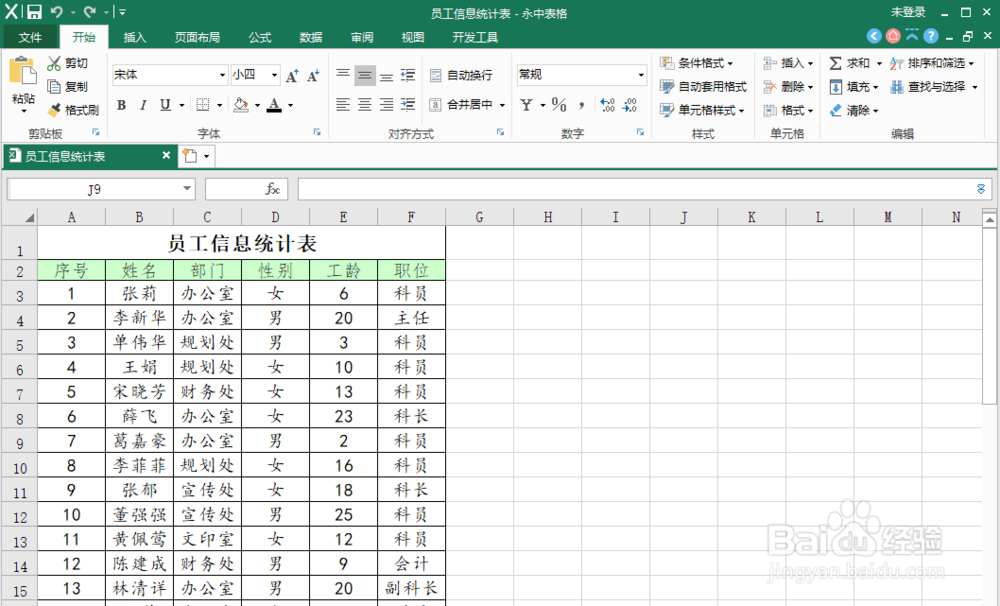The width and height of the screenshot is (1000, 606).
Task: Select the Clear (清除) eraser icon
Action: tap(834, 110)
